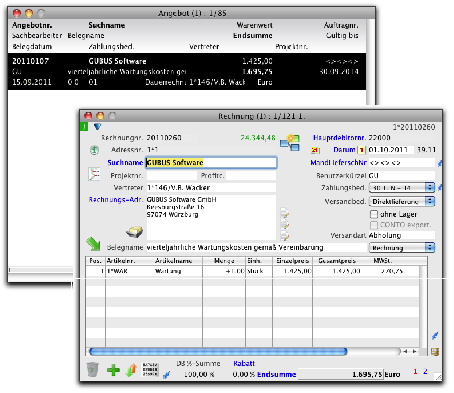Toggle the 'ohne Lager' checkbox

pos(374,214)
